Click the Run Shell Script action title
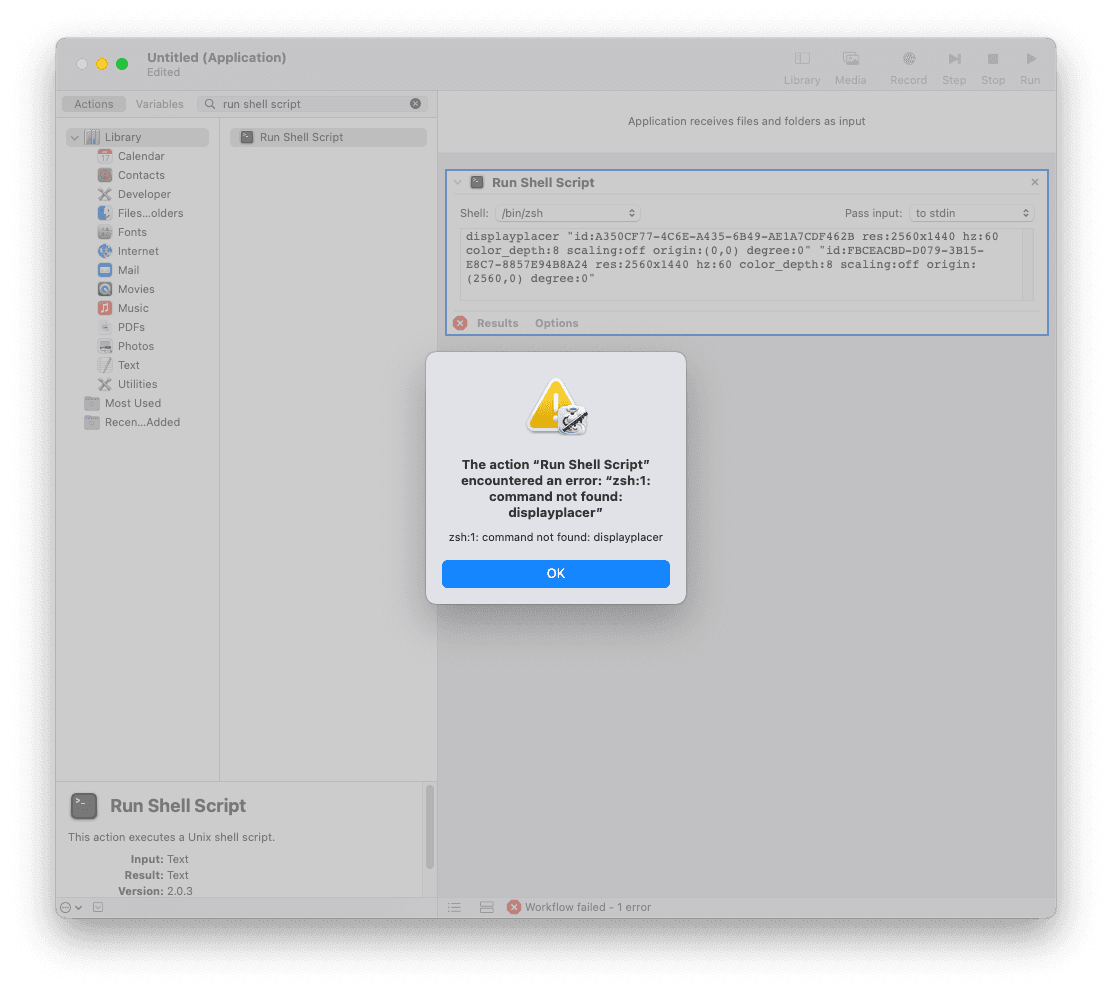This screenshot has height=992, width=1112. click(x=543, y=183)
